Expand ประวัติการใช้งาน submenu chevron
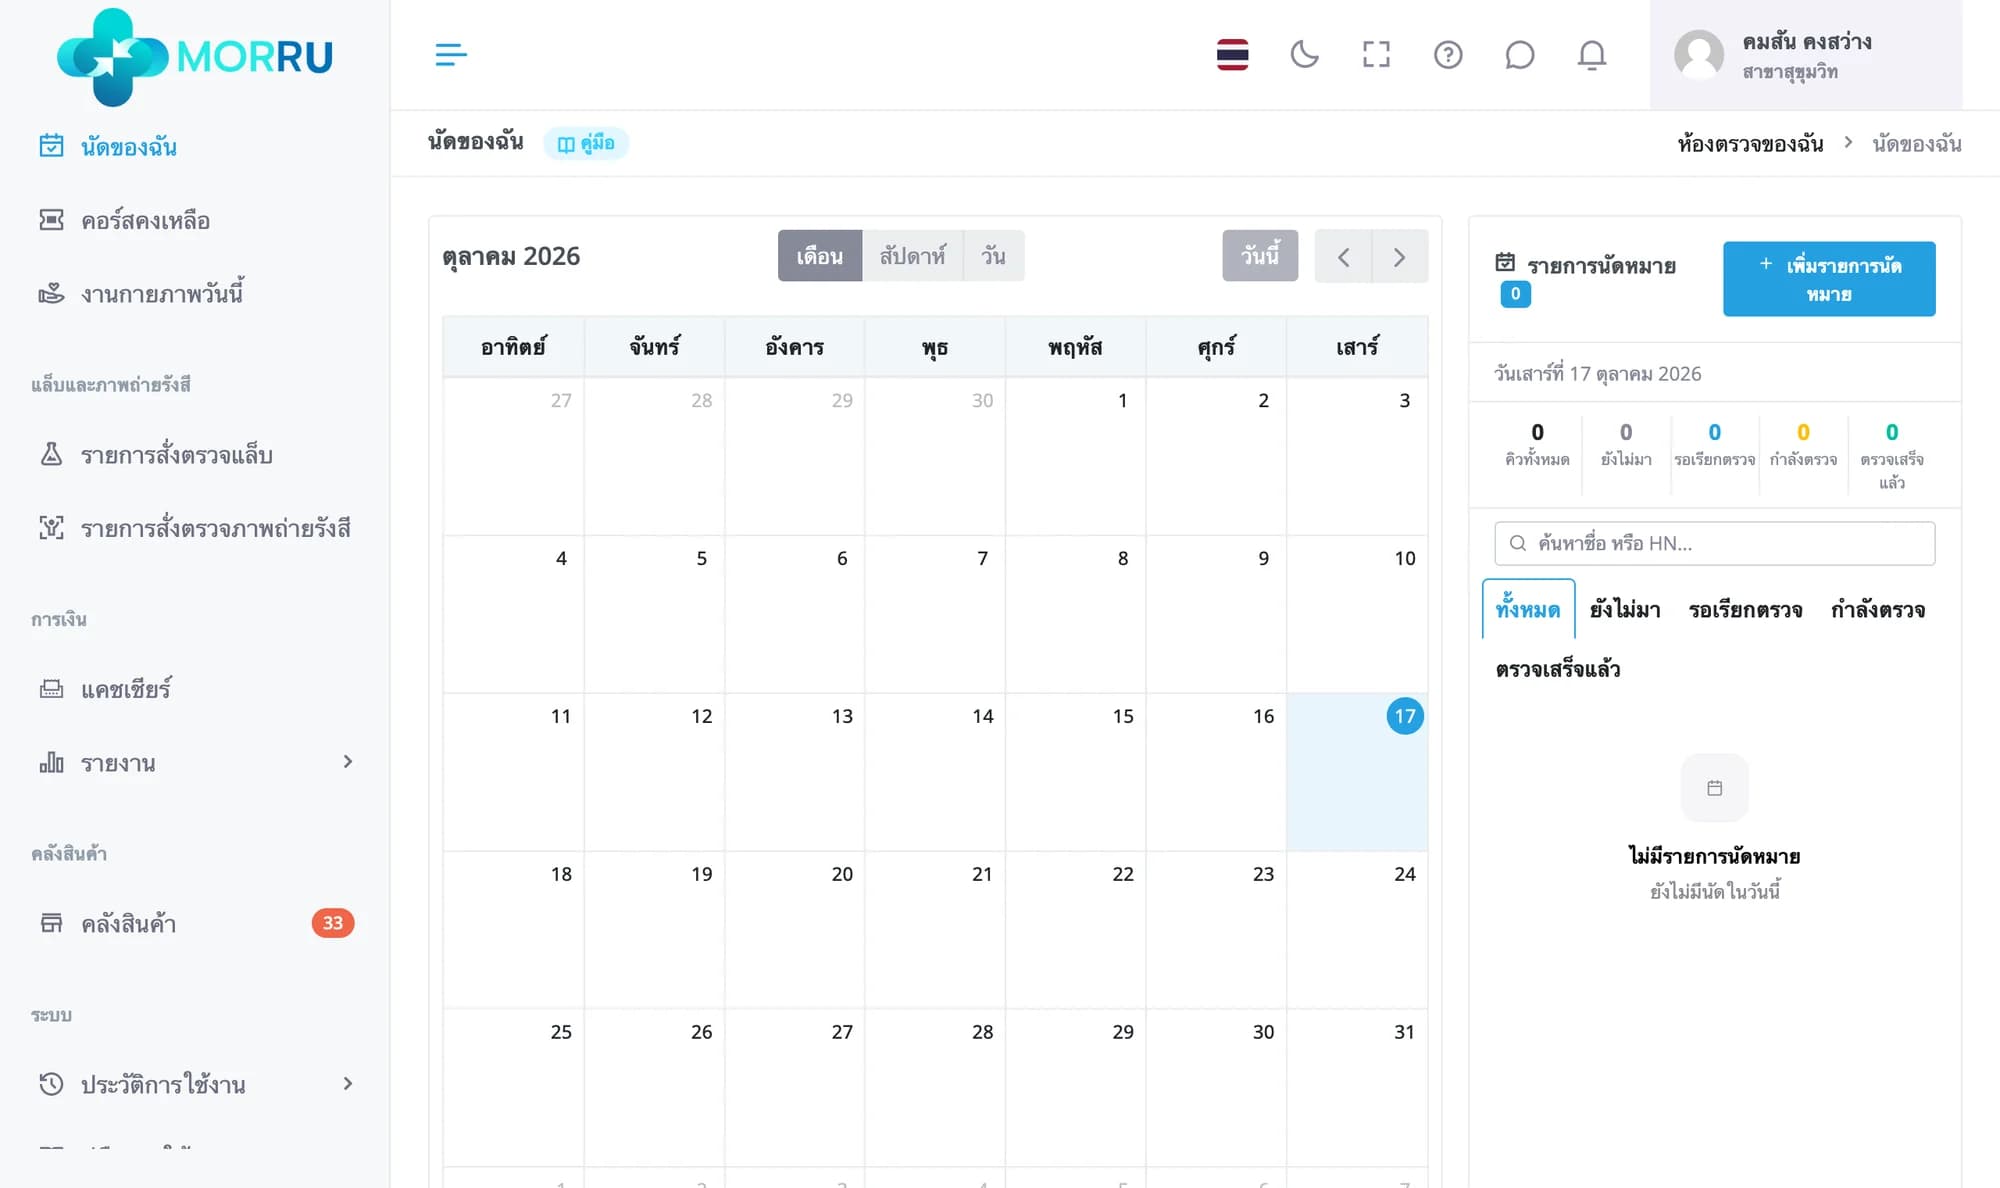Viewport: 2000px width, 1188px height. [348, 1084]
